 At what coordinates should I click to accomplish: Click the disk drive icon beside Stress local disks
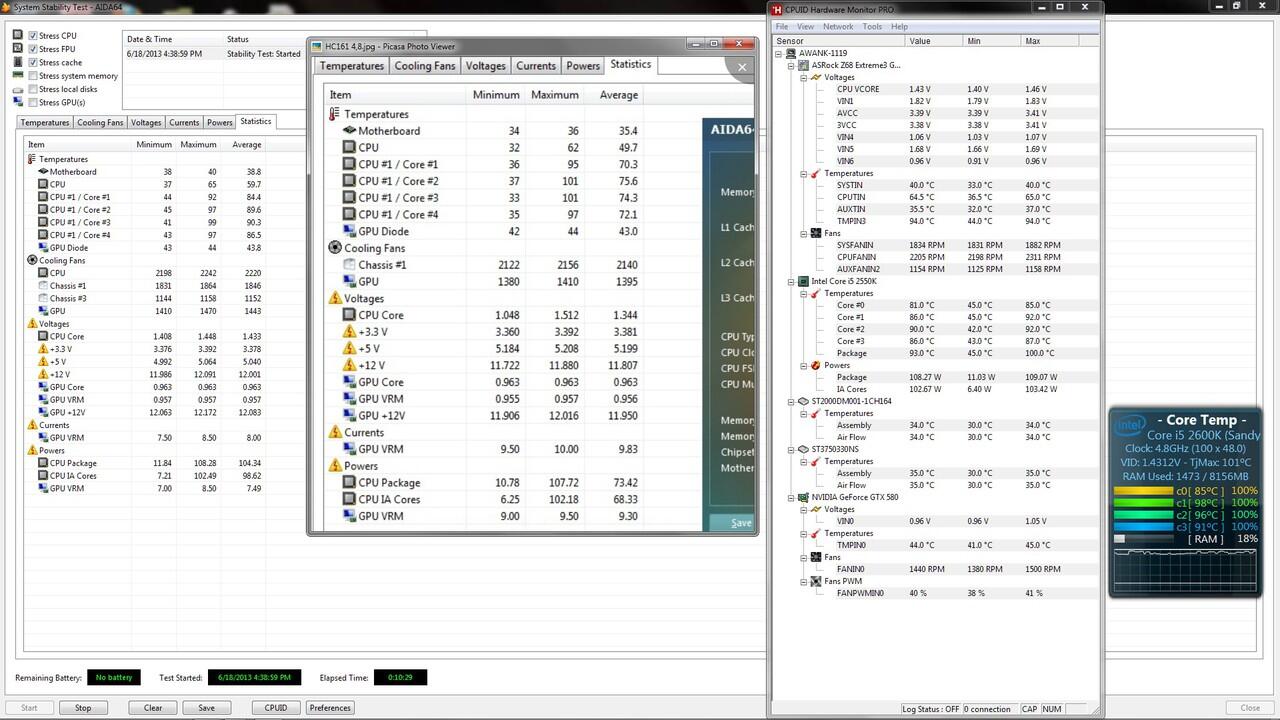18,89
